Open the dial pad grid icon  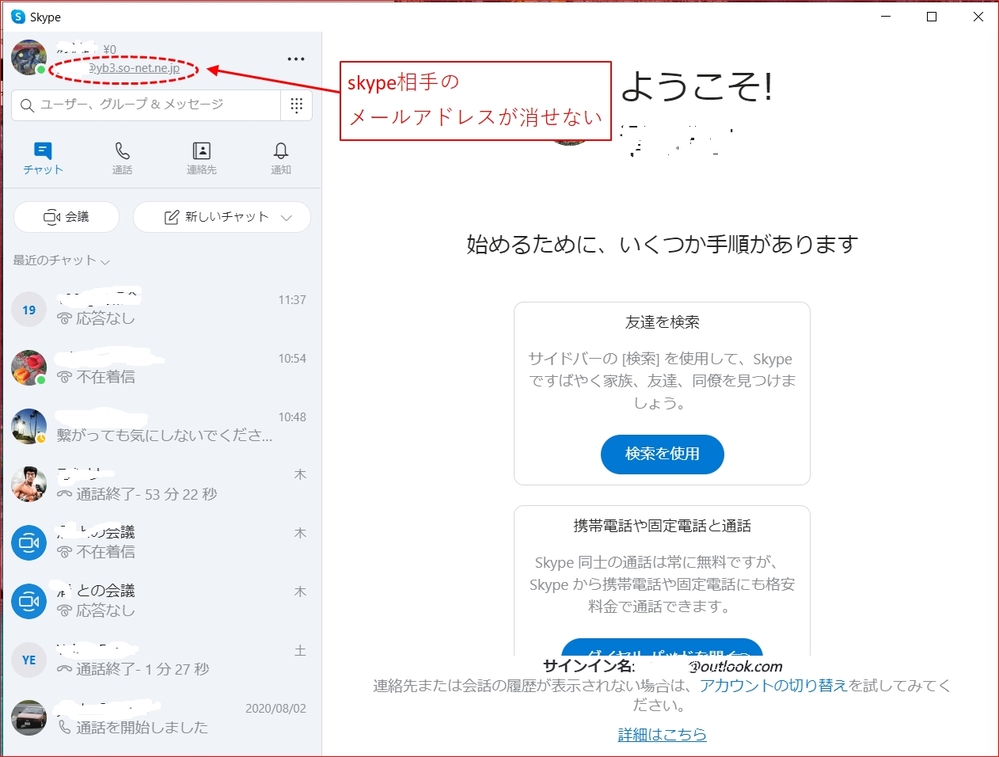point(296,105)
